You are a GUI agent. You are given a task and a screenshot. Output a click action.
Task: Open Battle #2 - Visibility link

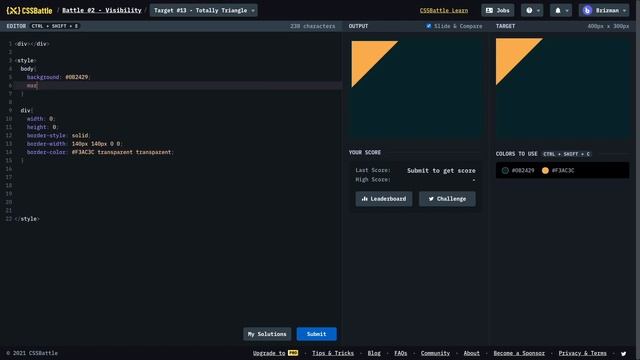pos(102,10)
